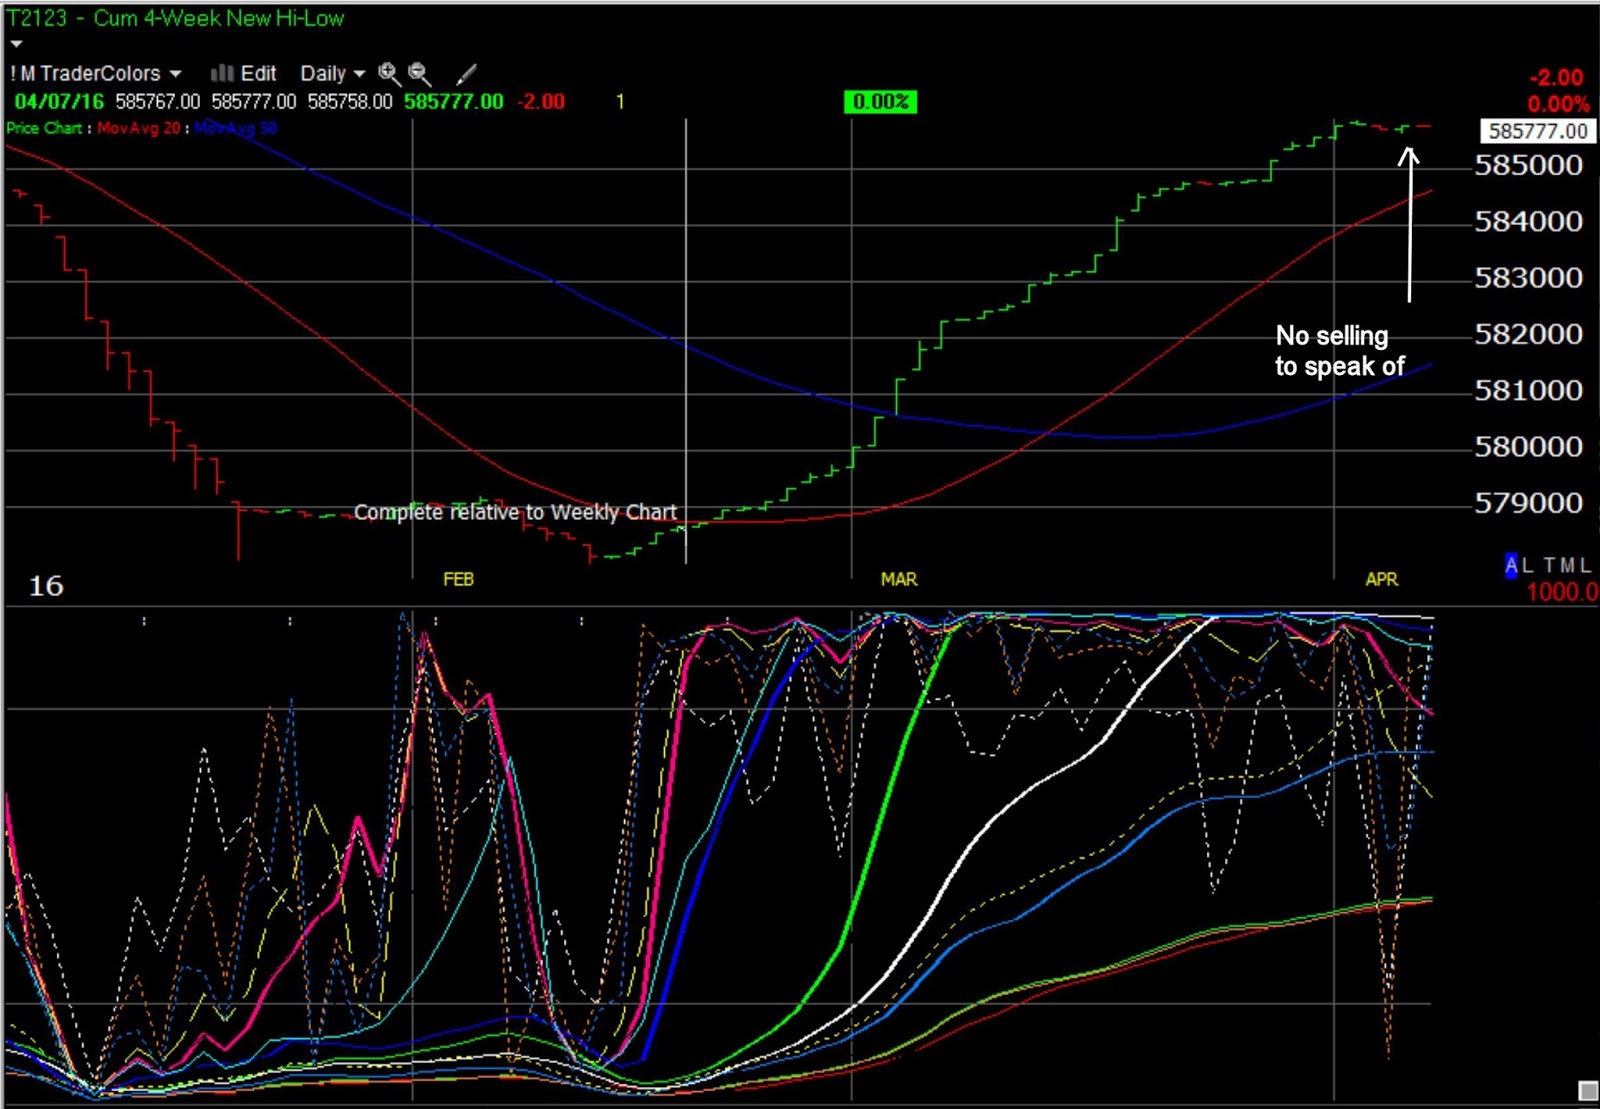Image resolution: width=1600 pixels, height=1109 pixels.
Task: Click the T interval option in ALTML row
Action: [1550, 565]
